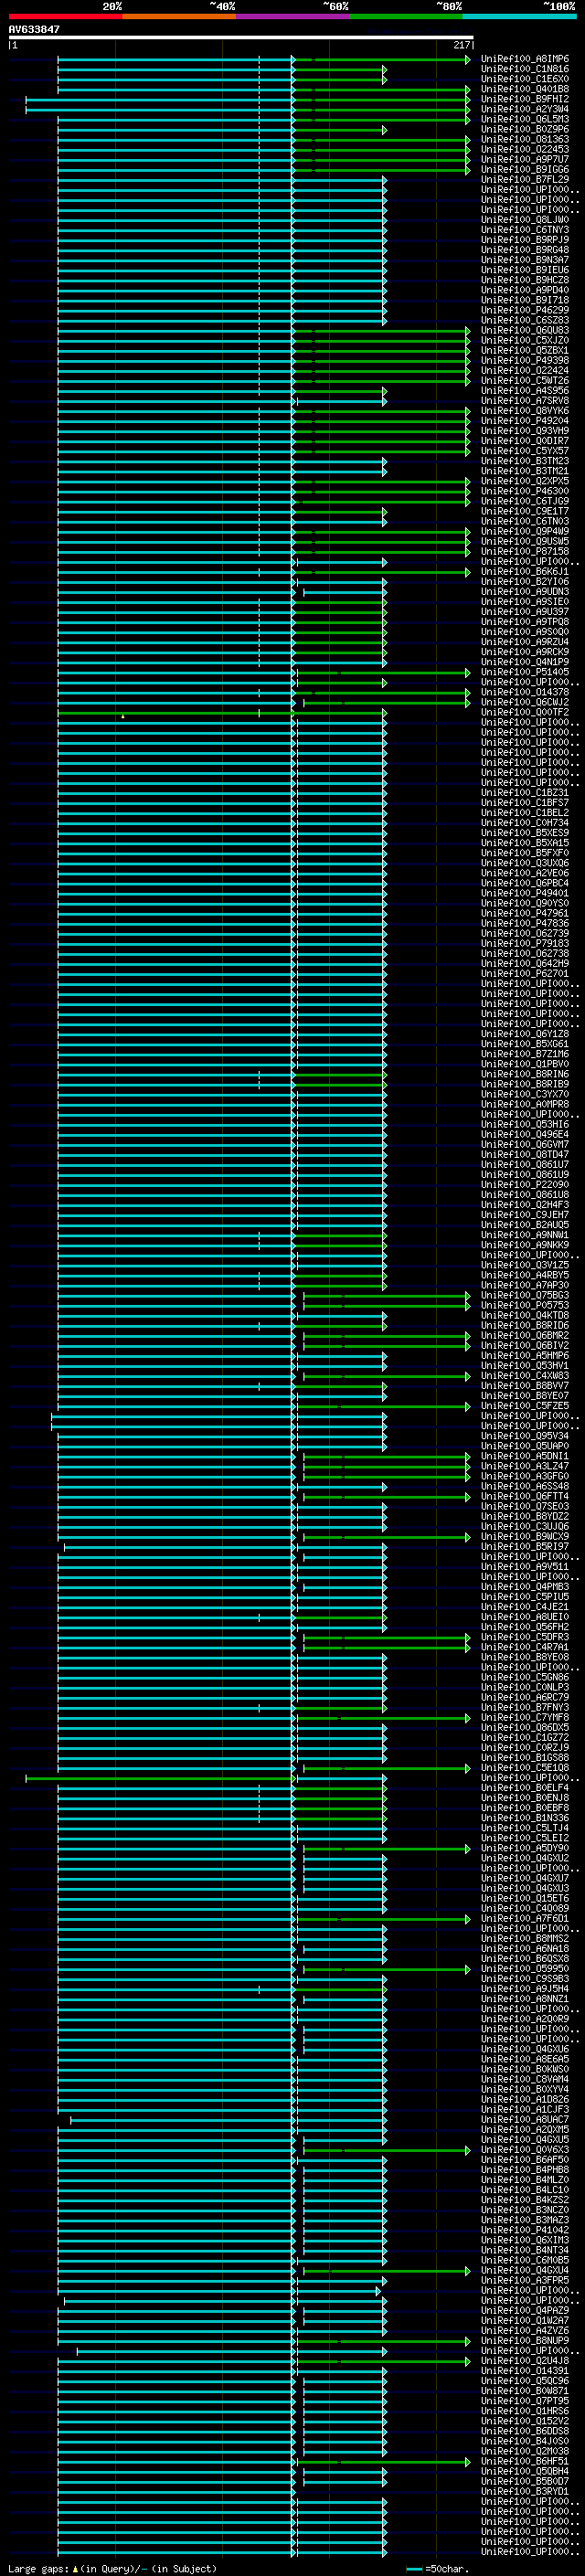This screenshot has width=585, height=2576.
Task: Select hit UniRef100_P41042
Action: (x=525, y=2229)
